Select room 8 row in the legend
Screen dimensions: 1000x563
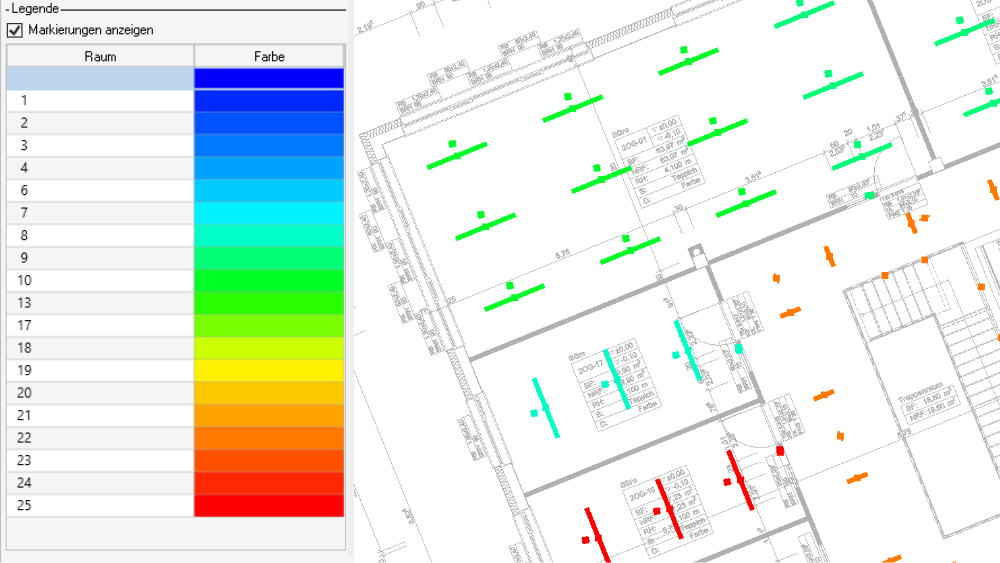click(100, 236)
